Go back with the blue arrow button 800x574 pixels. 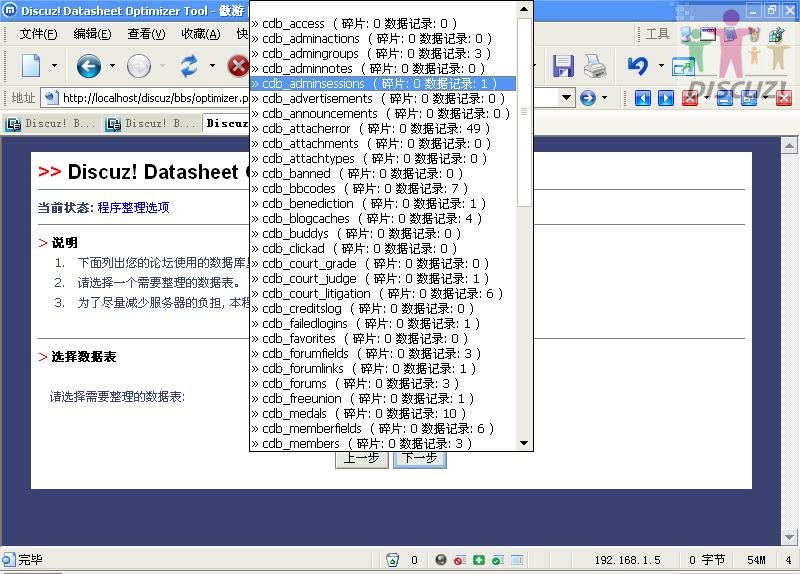(x=88, y=66)
